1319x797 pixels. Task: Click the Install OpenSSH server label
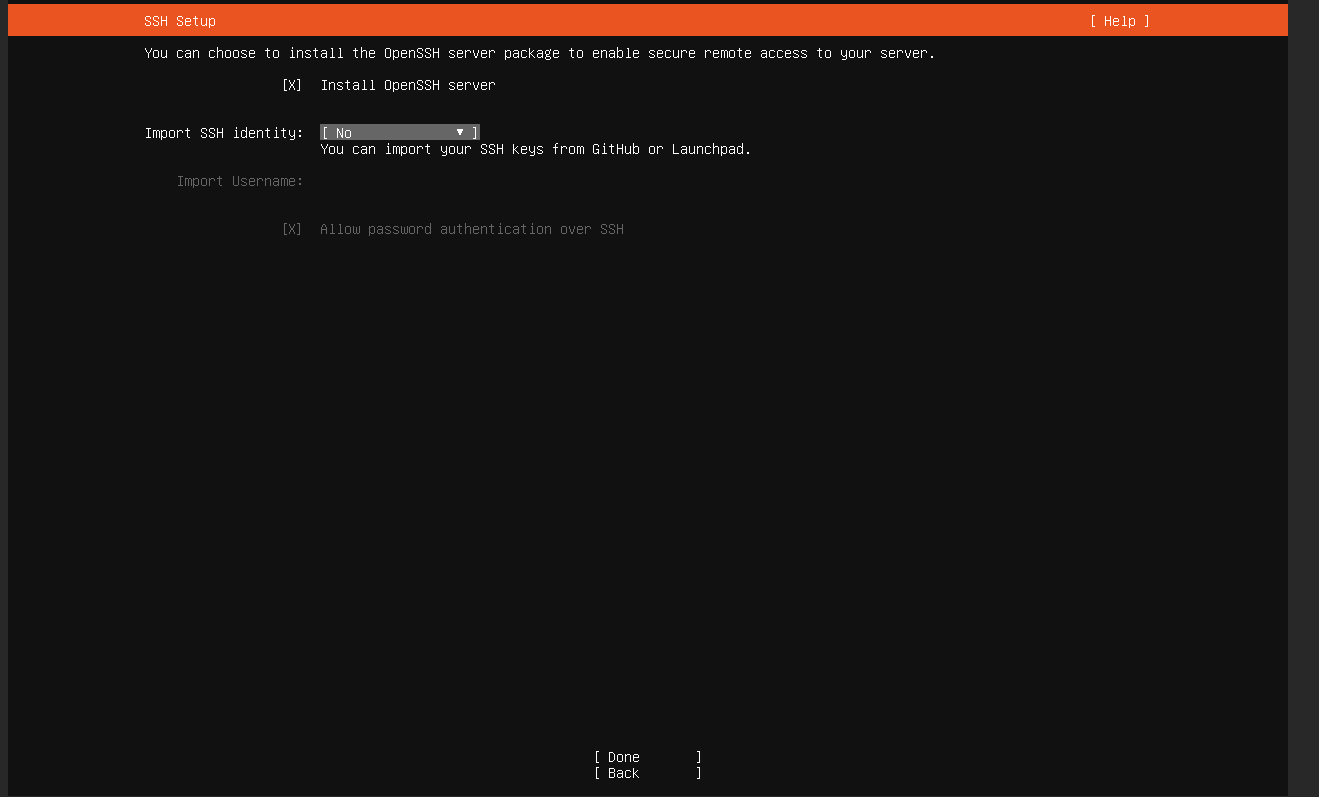point(408,85)
